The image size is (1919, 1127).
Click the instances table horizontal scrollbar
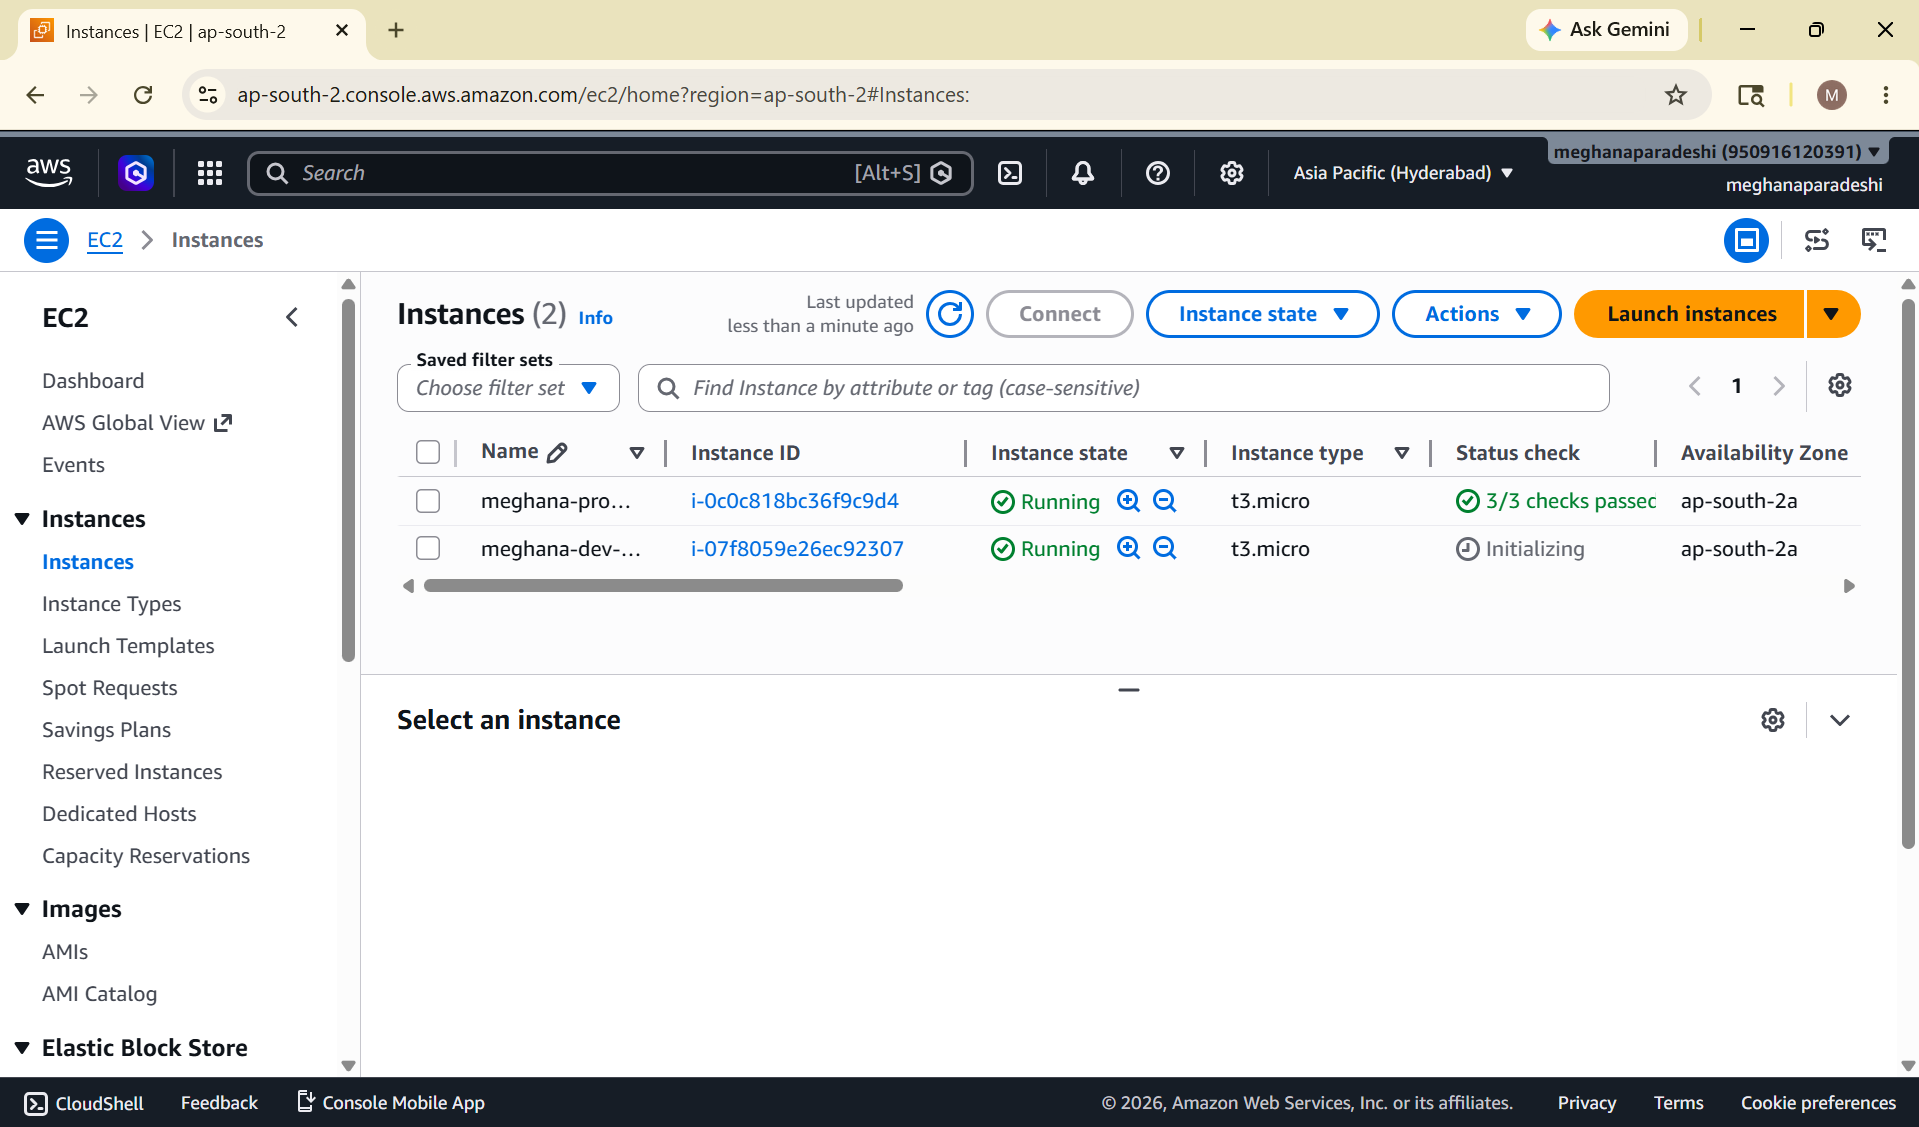click(x=663, y=586)
